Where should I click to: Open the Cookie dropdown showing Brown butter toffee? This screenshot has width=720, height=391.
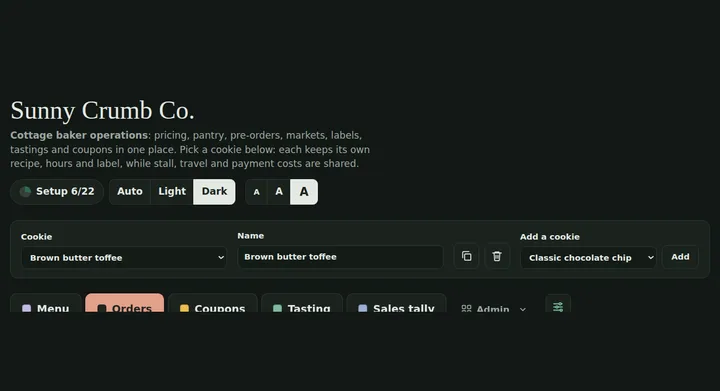tap(124, 257)
